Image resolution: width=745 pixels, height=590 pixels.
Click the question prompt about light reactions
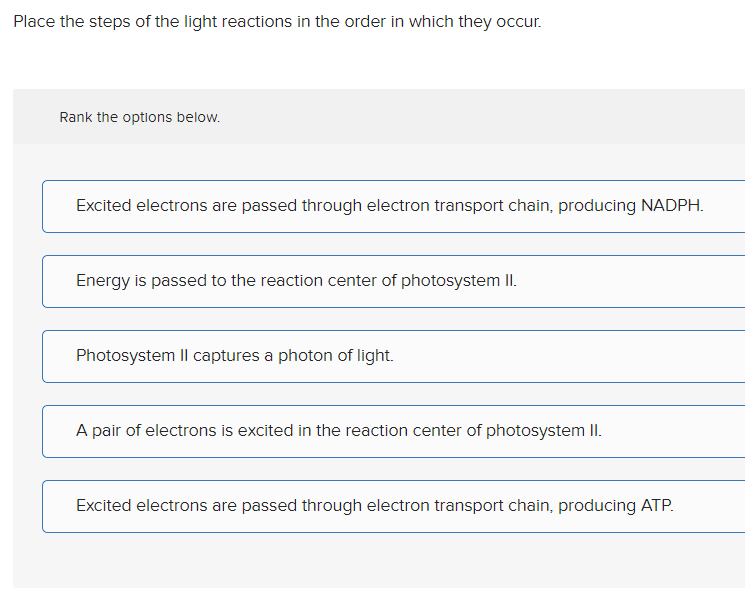pos(277,22)
